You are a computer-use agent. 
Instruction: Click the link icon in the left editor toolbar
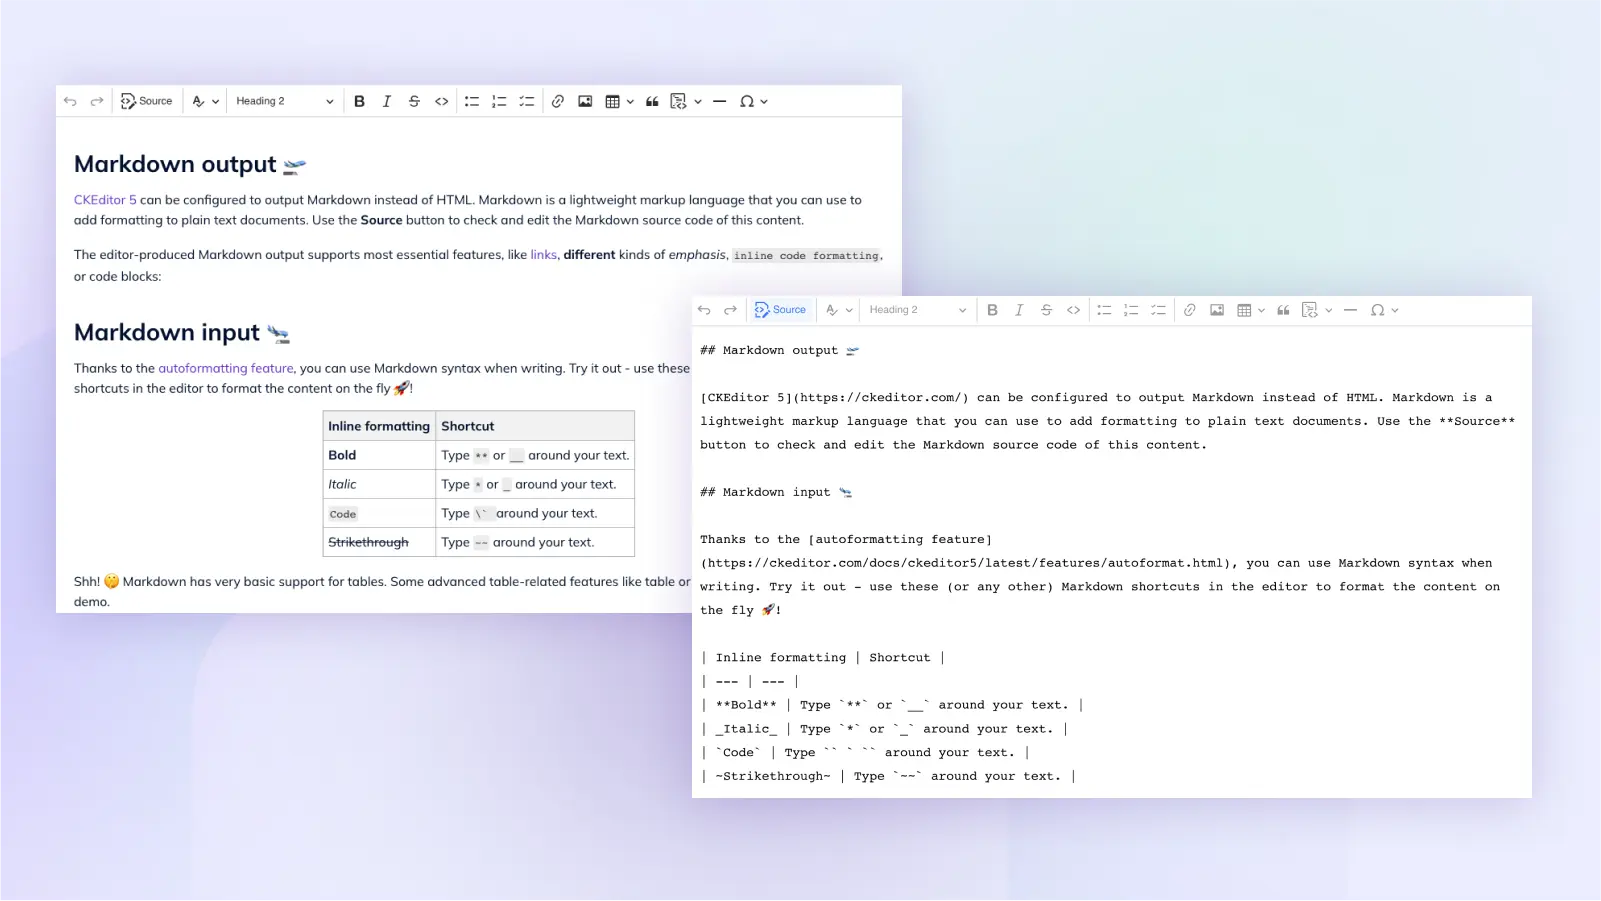[558, 101]
